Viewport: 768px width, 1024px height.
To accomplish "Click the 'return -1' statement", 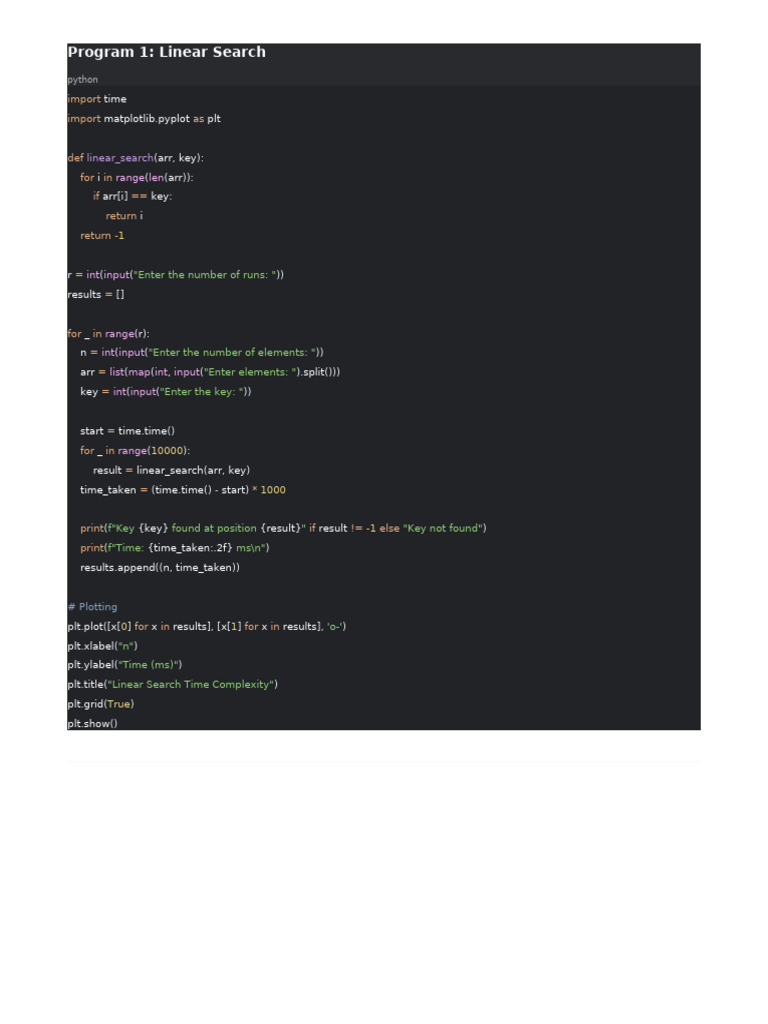I will tap(102, 236).
